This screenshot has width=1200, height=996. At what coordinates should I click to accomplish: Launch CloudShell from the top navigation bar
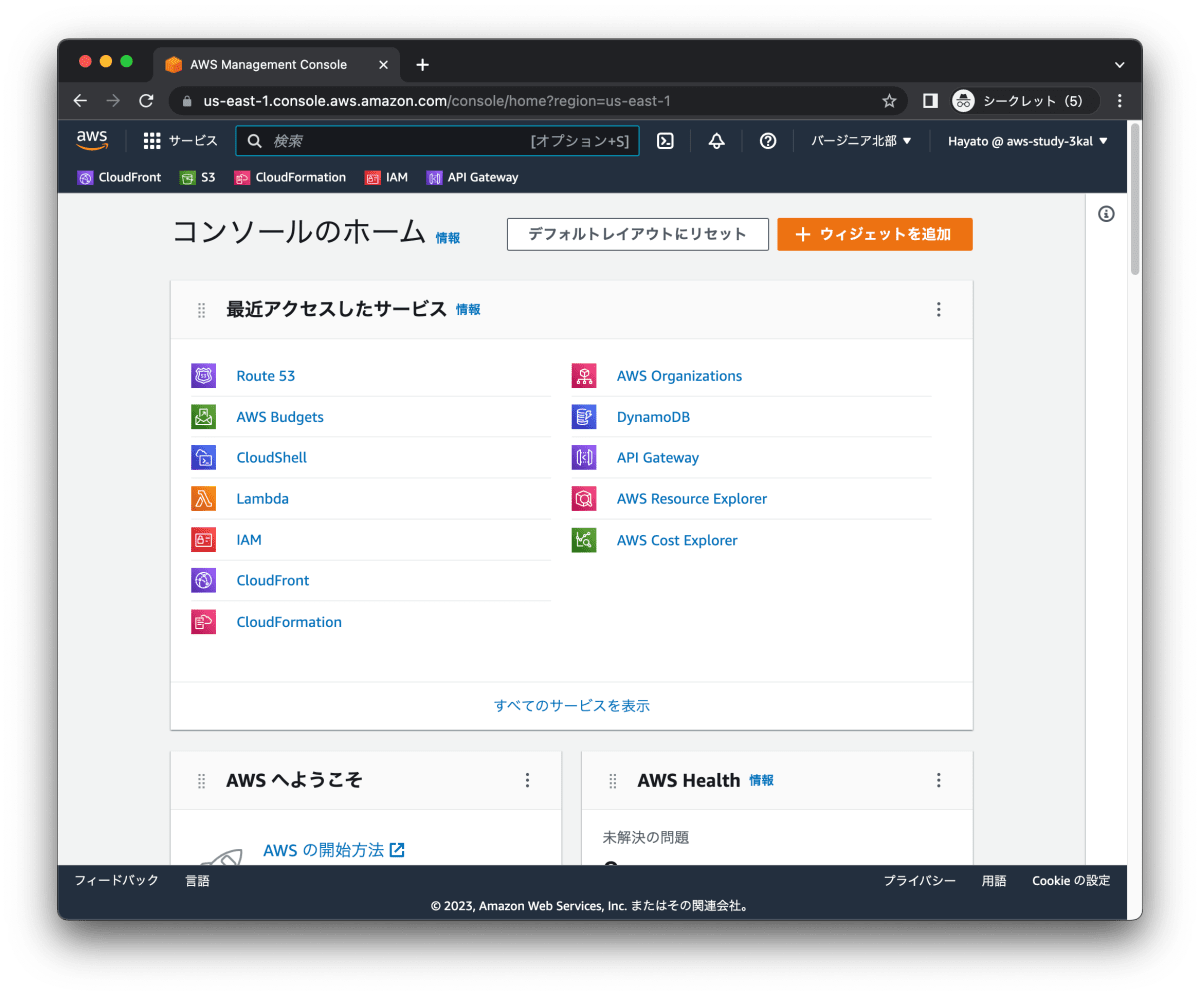point(665,141)
